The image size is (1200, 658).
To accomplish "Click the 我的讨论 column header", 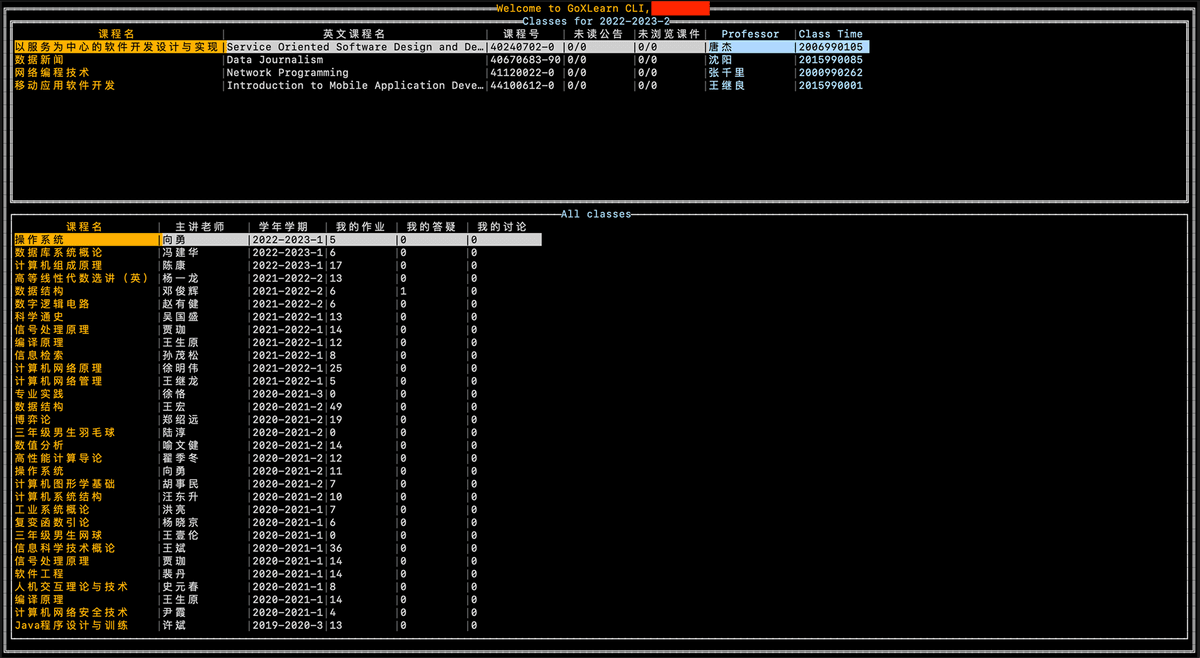I will click(x=502, y=227).
